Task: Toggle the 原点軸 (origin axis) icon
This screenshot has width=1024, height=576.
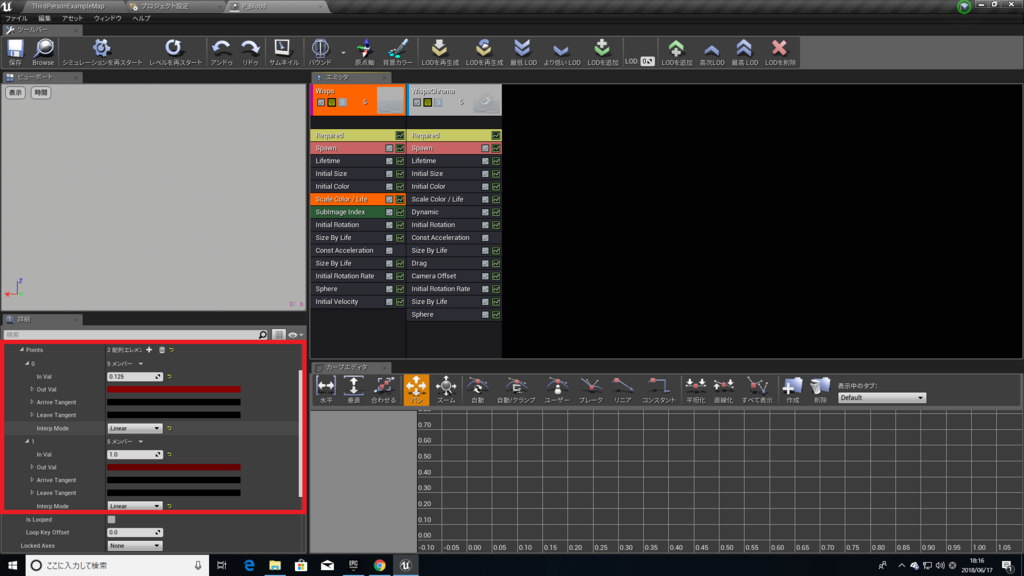Action: [x=364, y=52]
